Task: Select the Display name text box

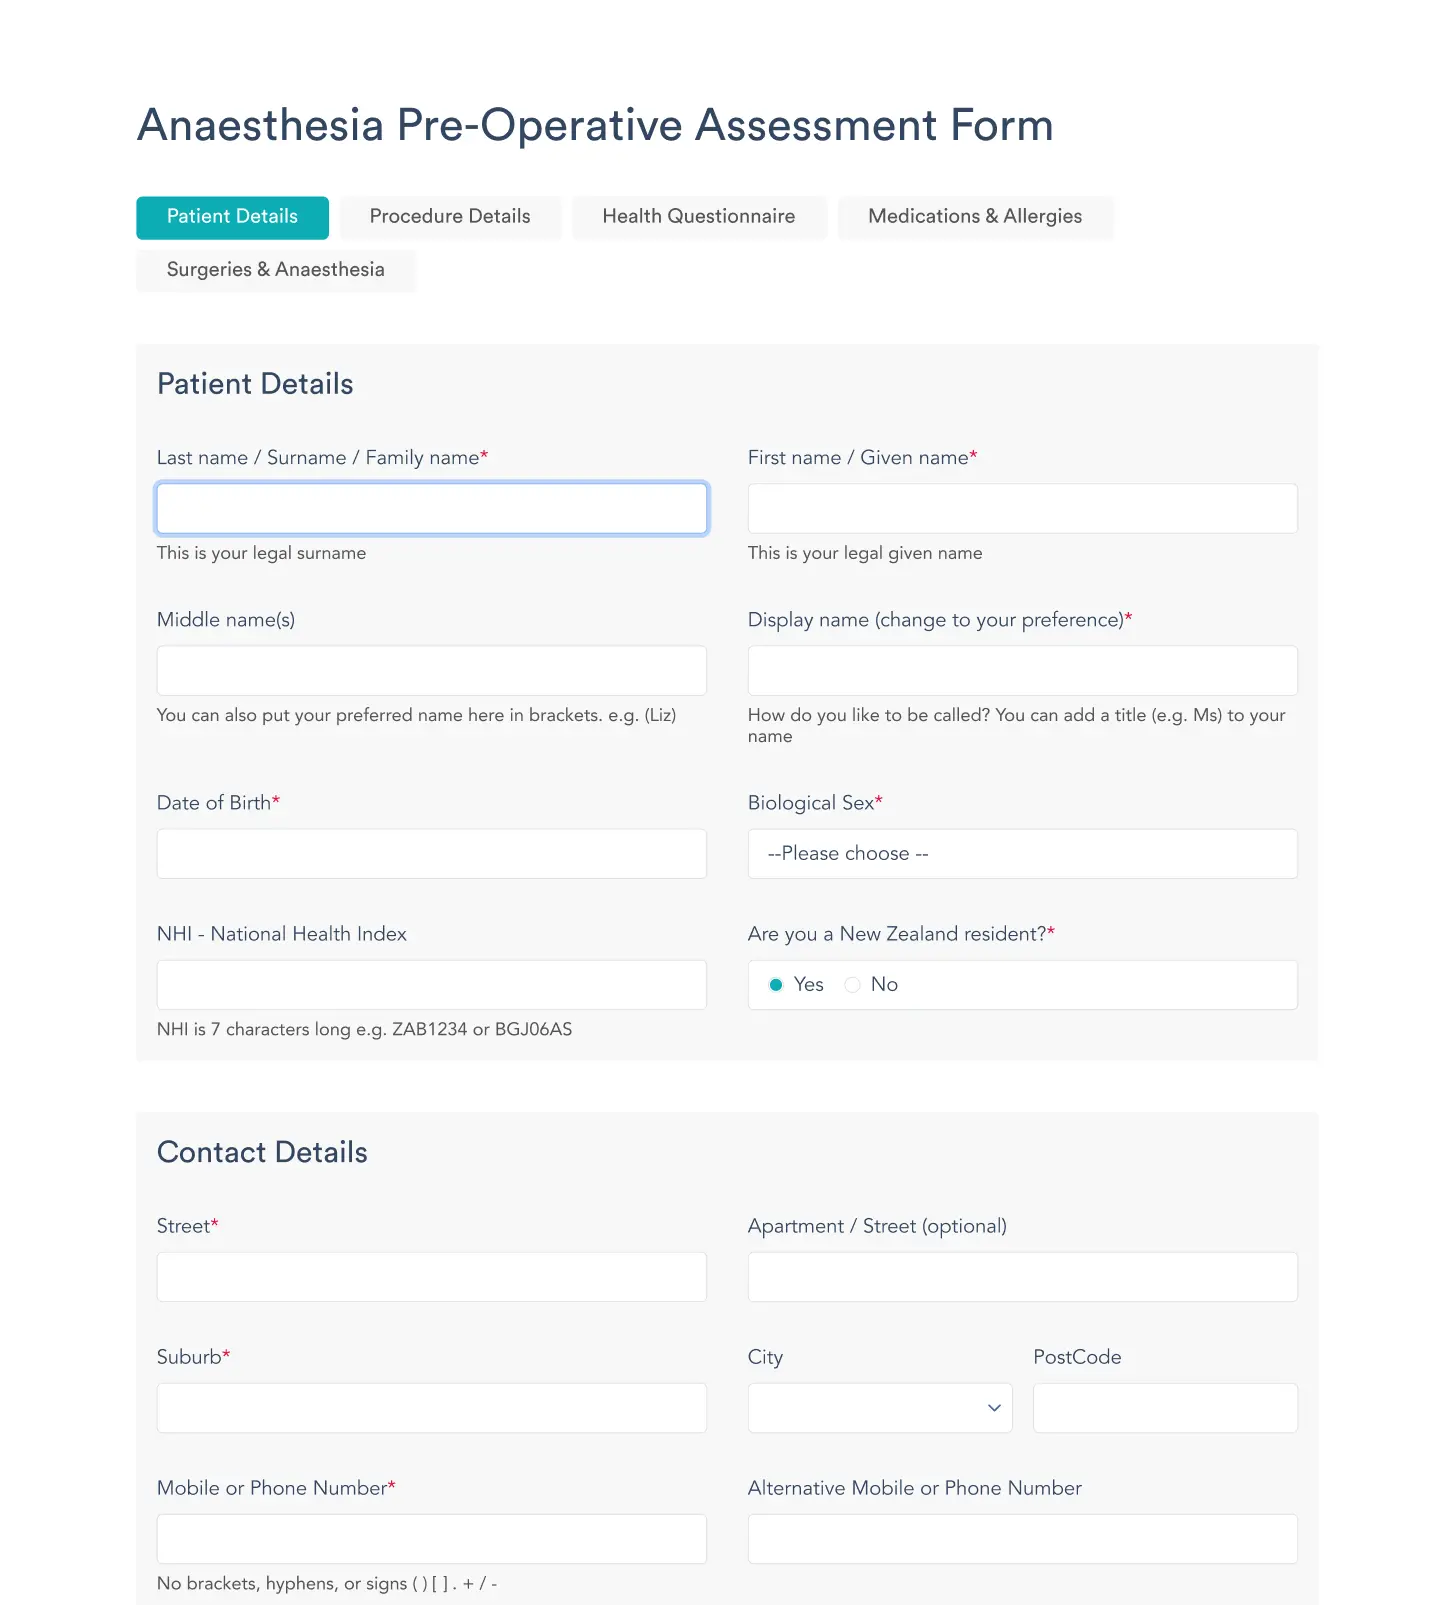Action: click(x=1022, y=671)
